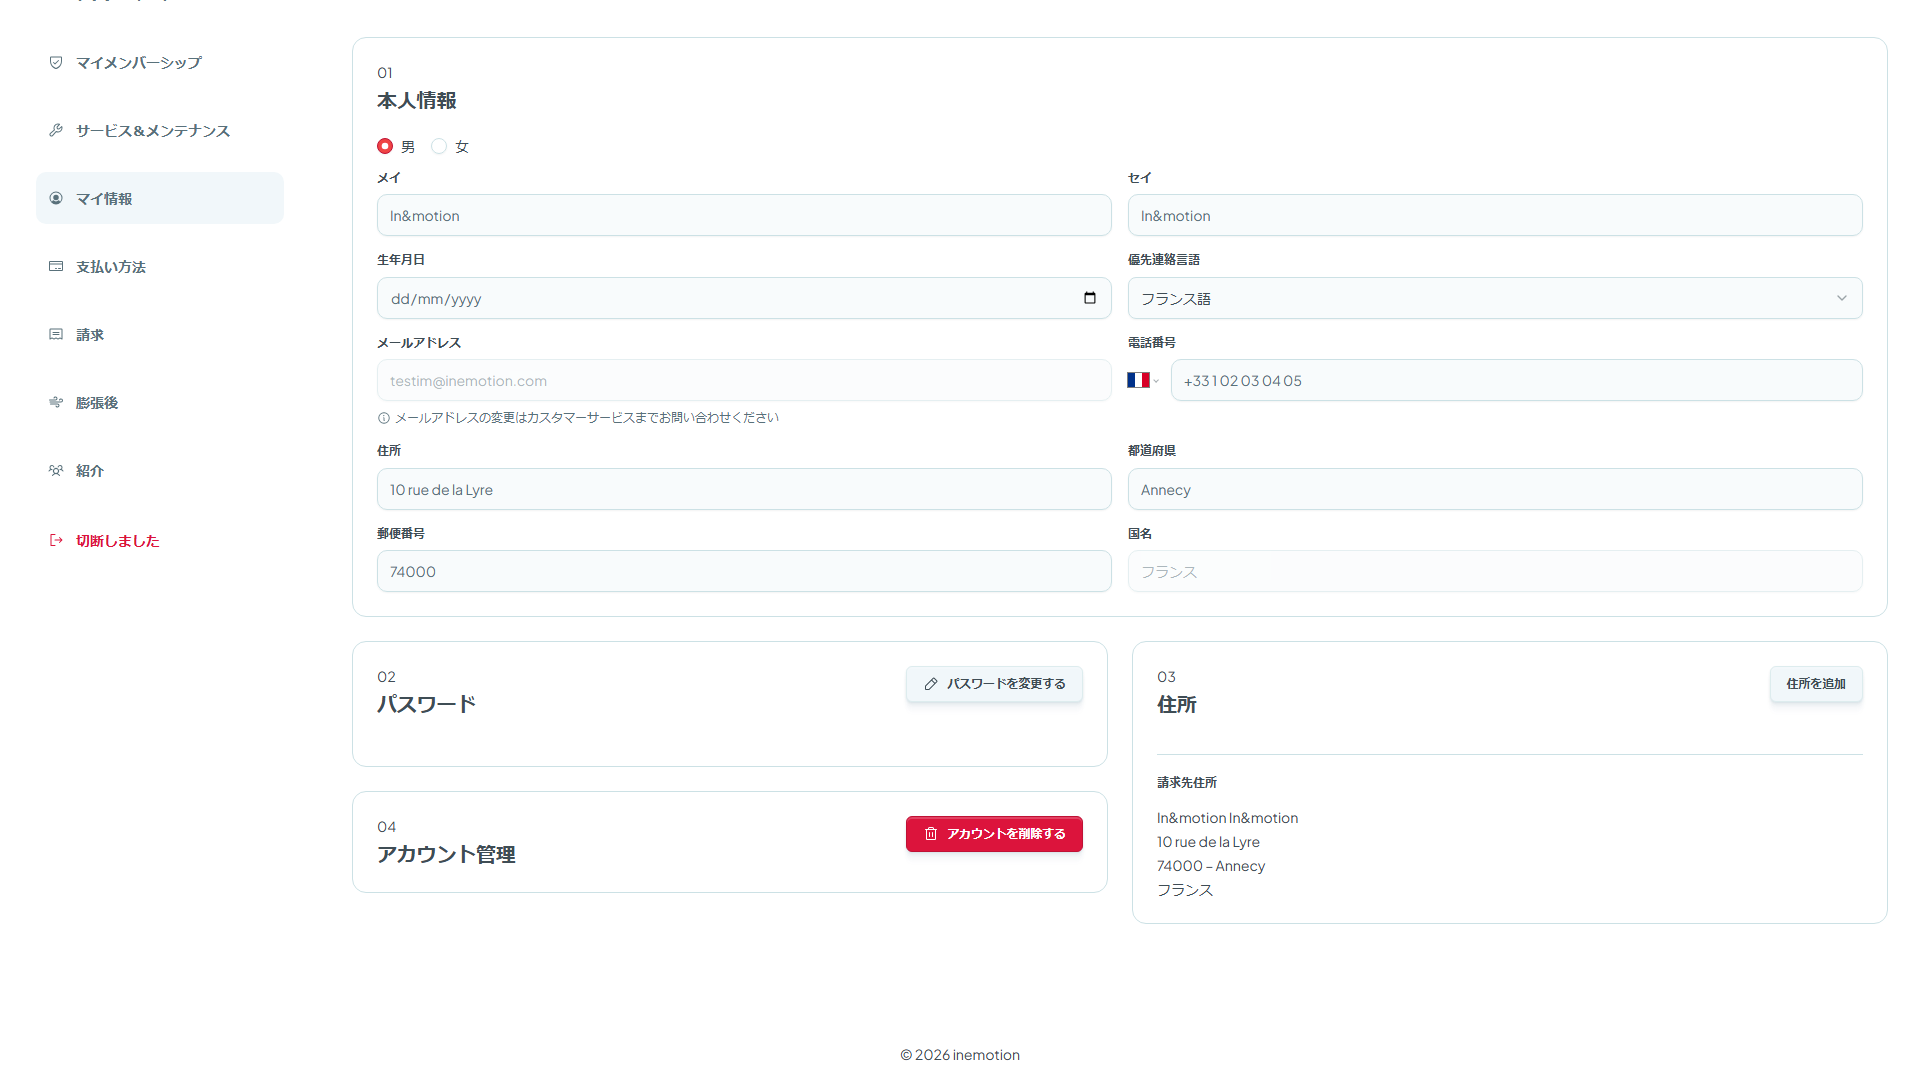Click the info icon before the email change notice

pyautogui.click(x=384, y=418)
